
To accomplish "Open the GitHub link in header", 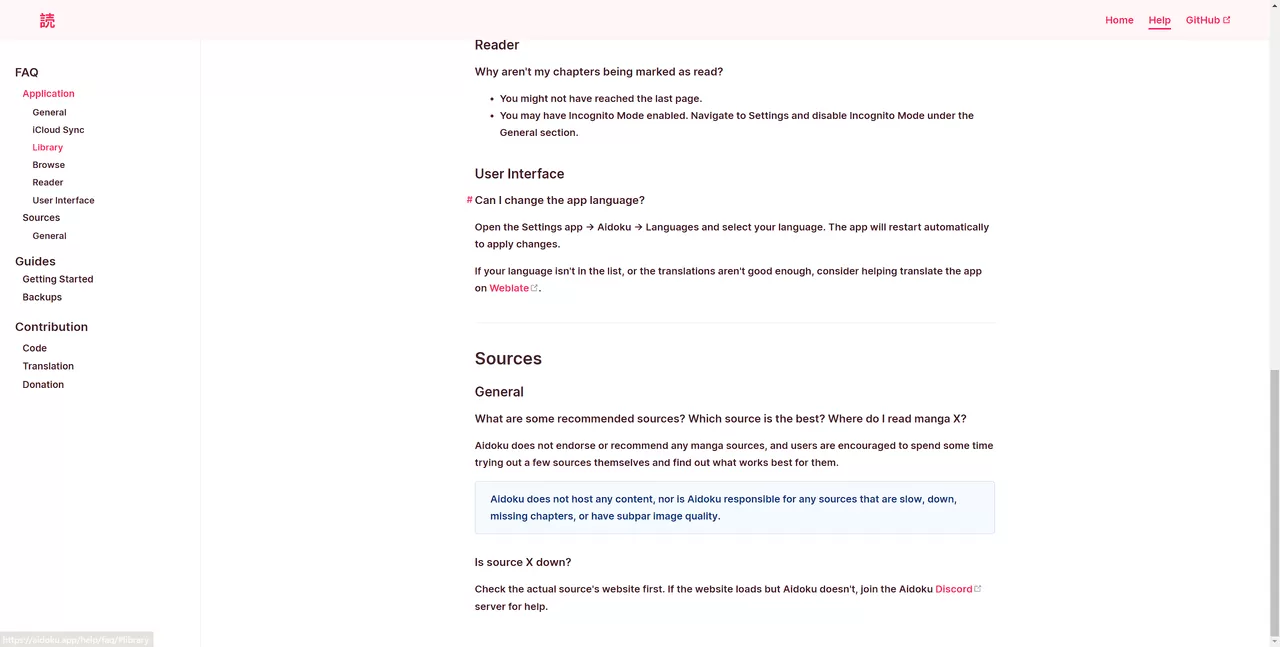I will click(x=1202, y=20).
